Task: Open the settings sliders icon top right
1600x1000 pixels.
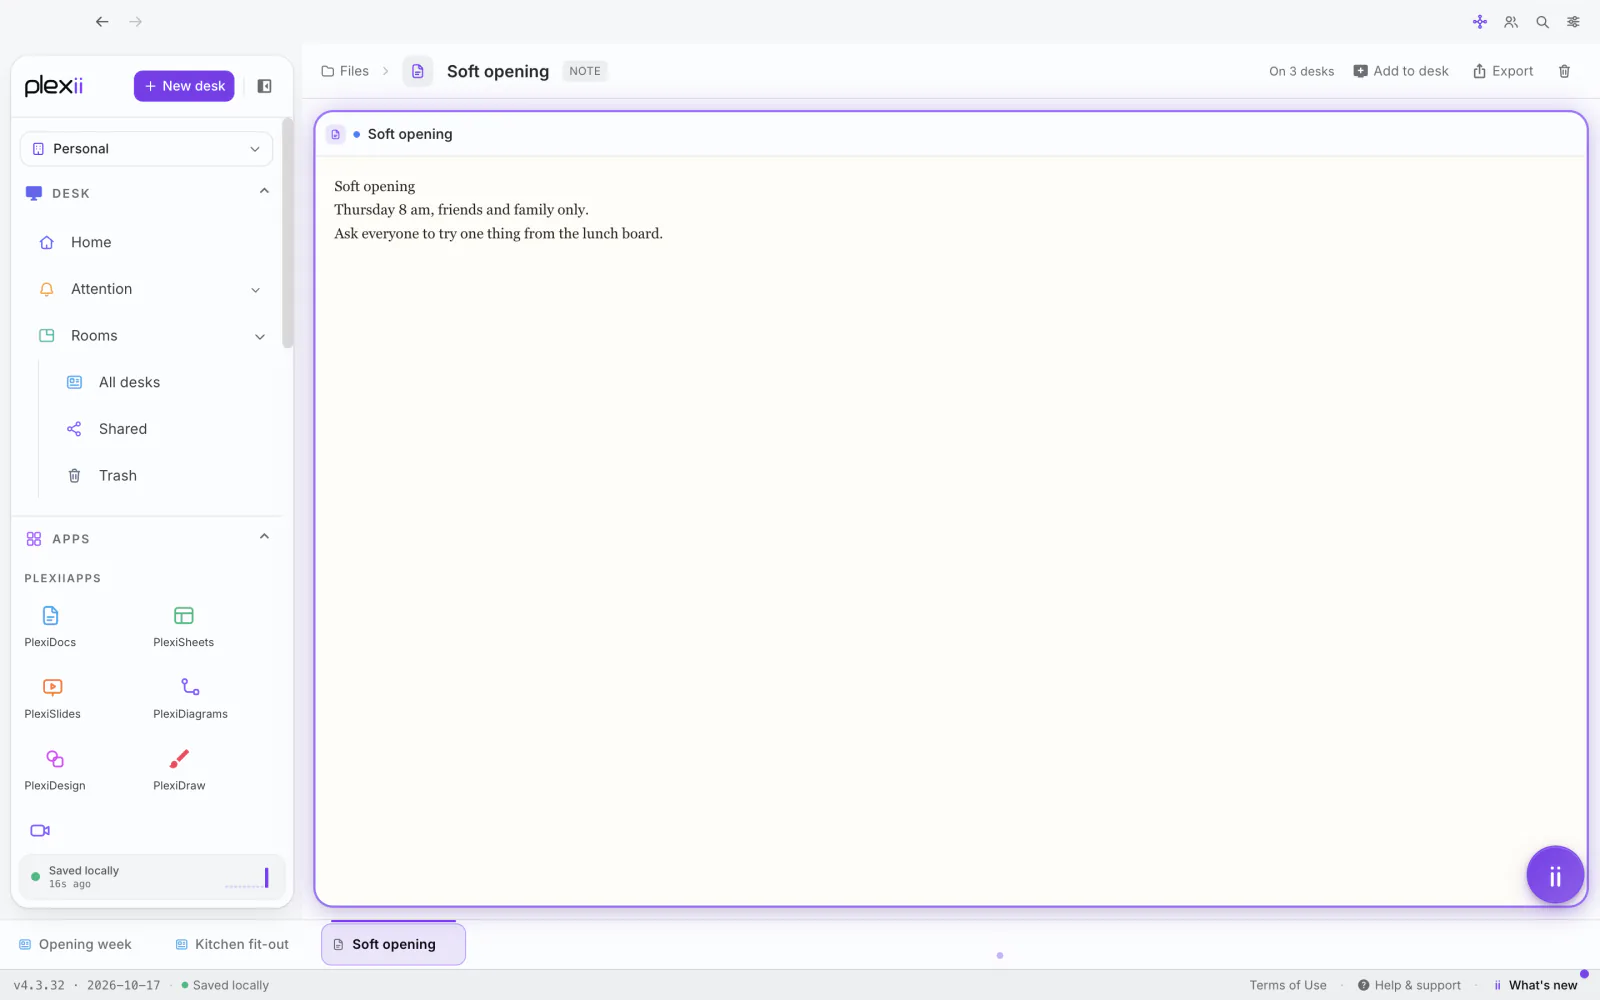Action: (1573, 21)
